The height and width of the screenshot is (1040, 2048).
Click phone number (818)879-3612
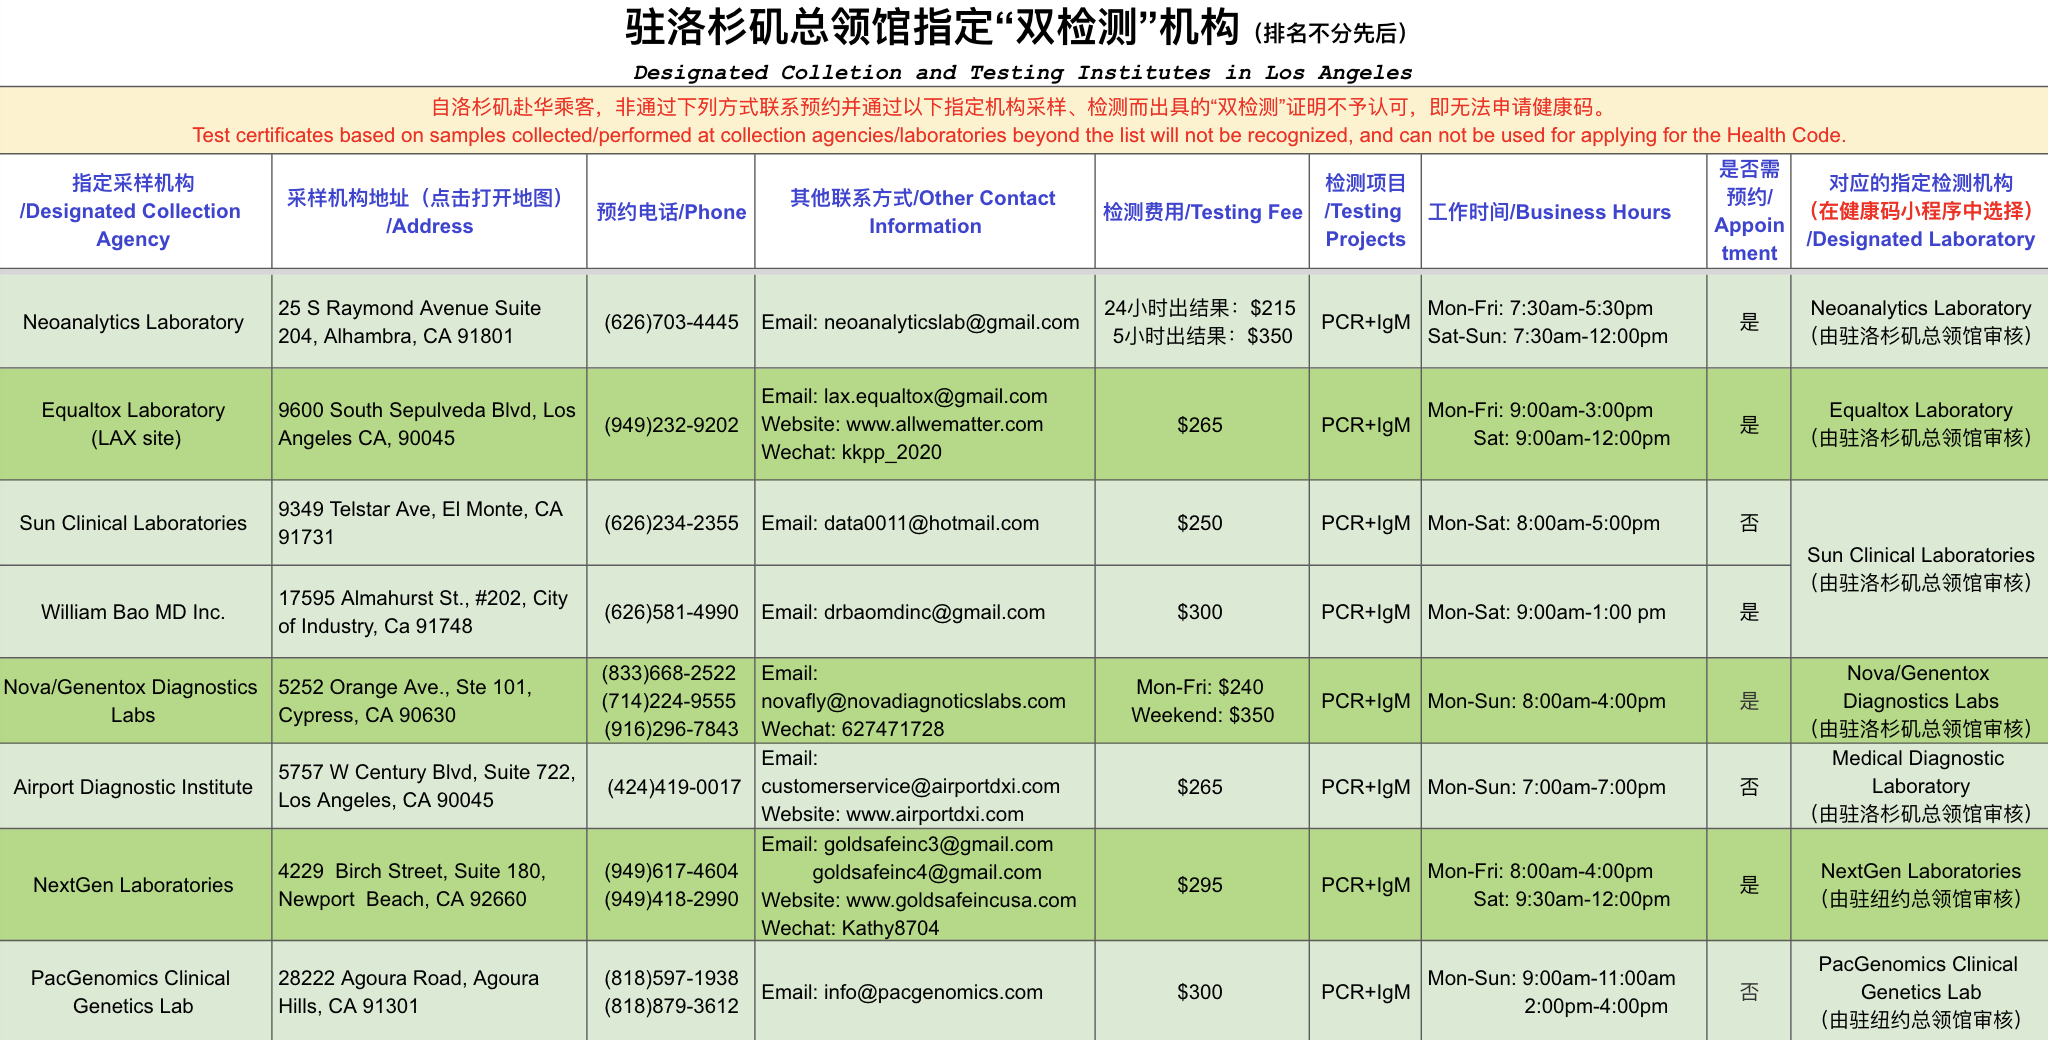coord(671,1006)
